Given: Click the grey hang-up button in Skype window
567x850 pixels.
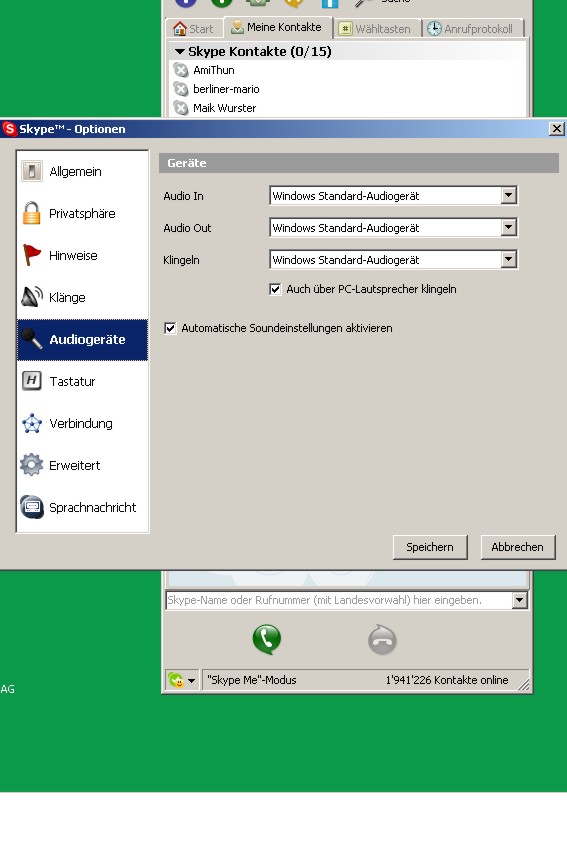Looking at the screenshot, I should (x=382, y=640).
